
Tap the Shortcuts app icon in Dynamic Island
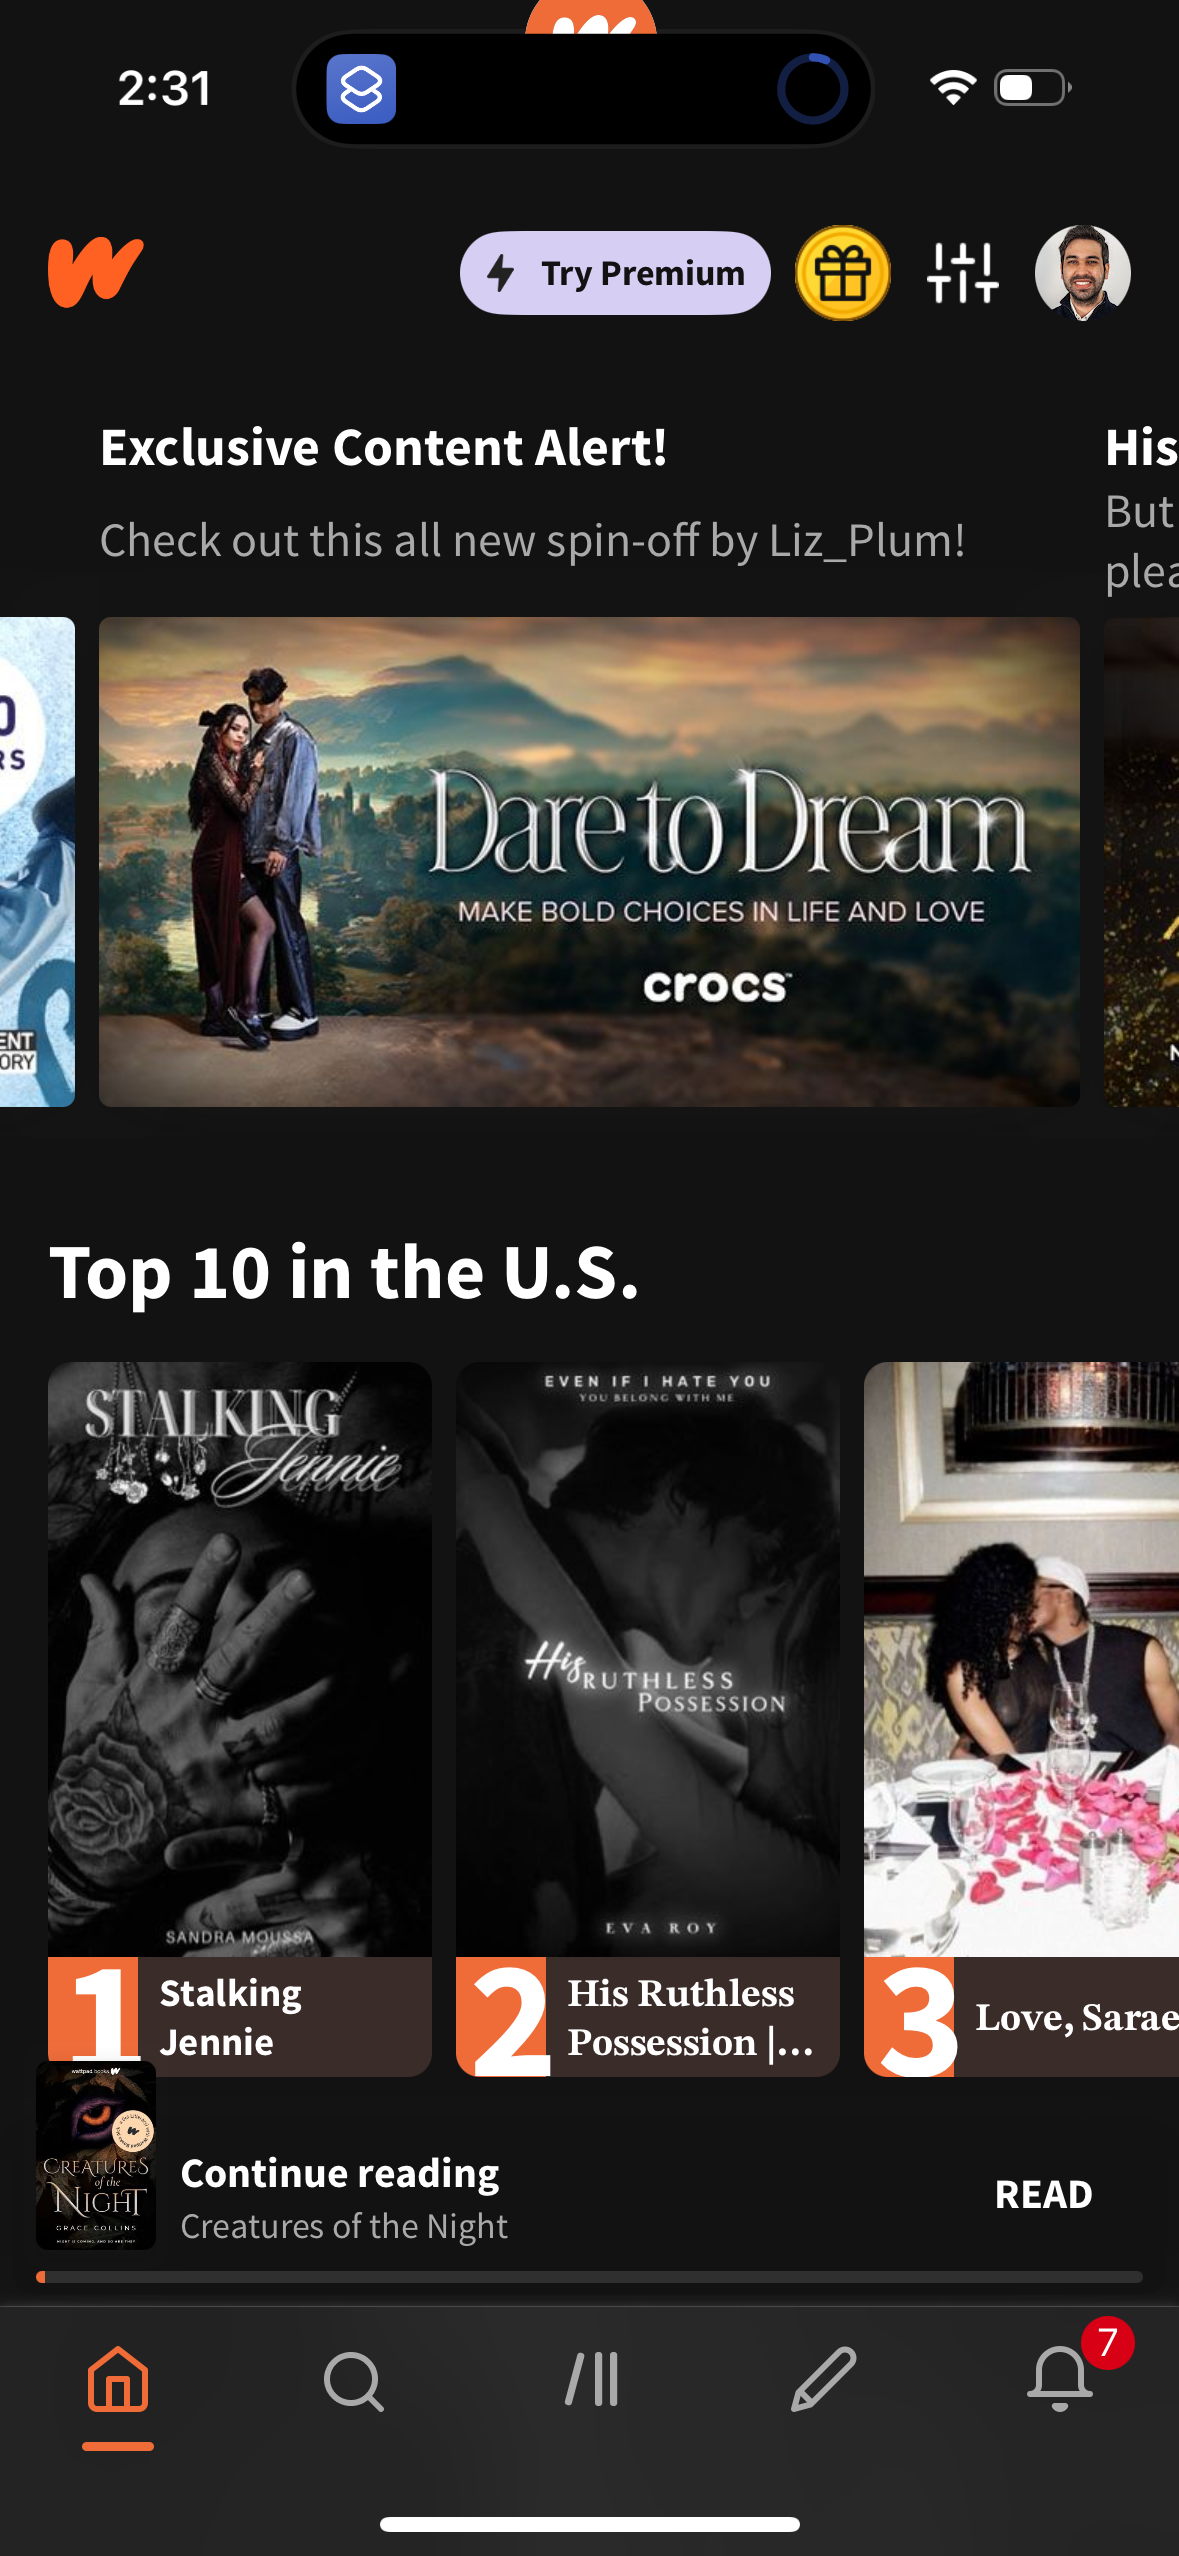coord(361,89)
